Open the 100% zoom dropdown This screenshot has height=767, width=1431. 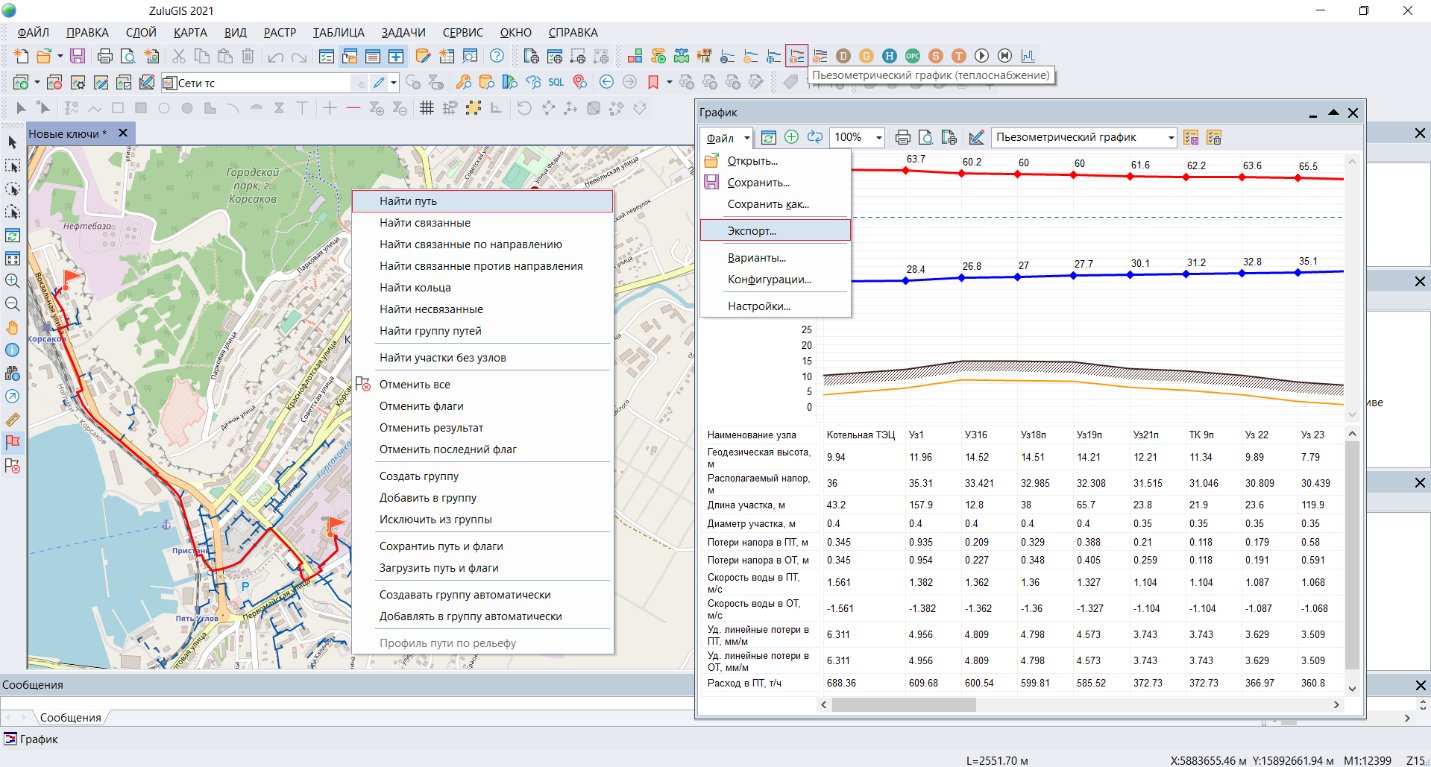tap(878, 138)
